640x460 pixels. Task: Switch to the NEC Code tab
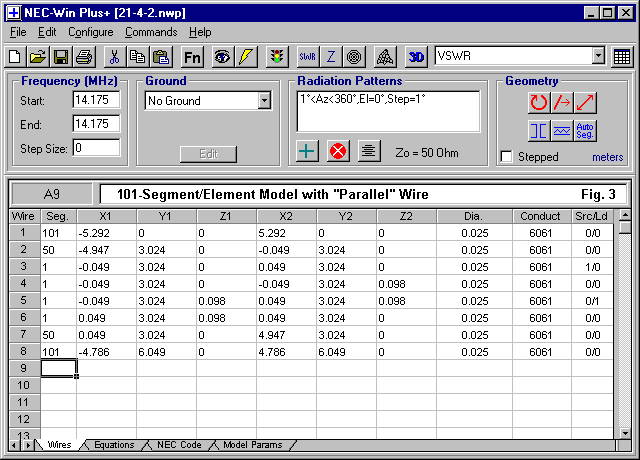tap(179, 445)
